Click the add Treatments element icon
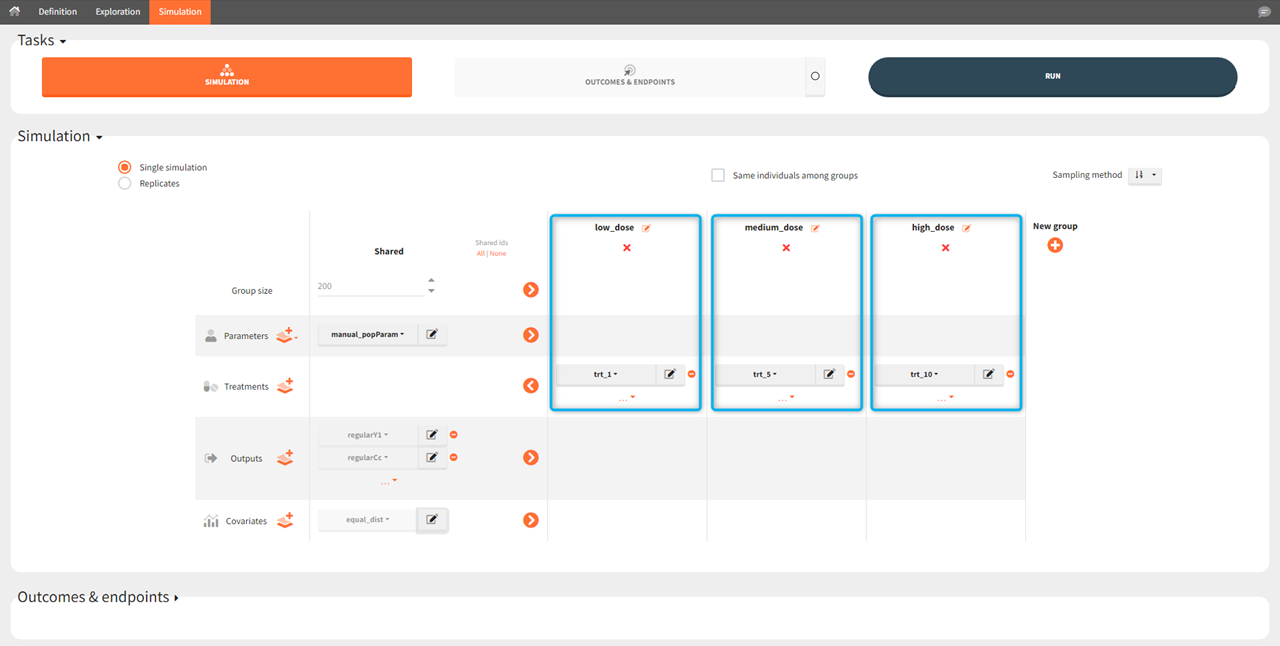1280x646 pixels. coord(285,386)
